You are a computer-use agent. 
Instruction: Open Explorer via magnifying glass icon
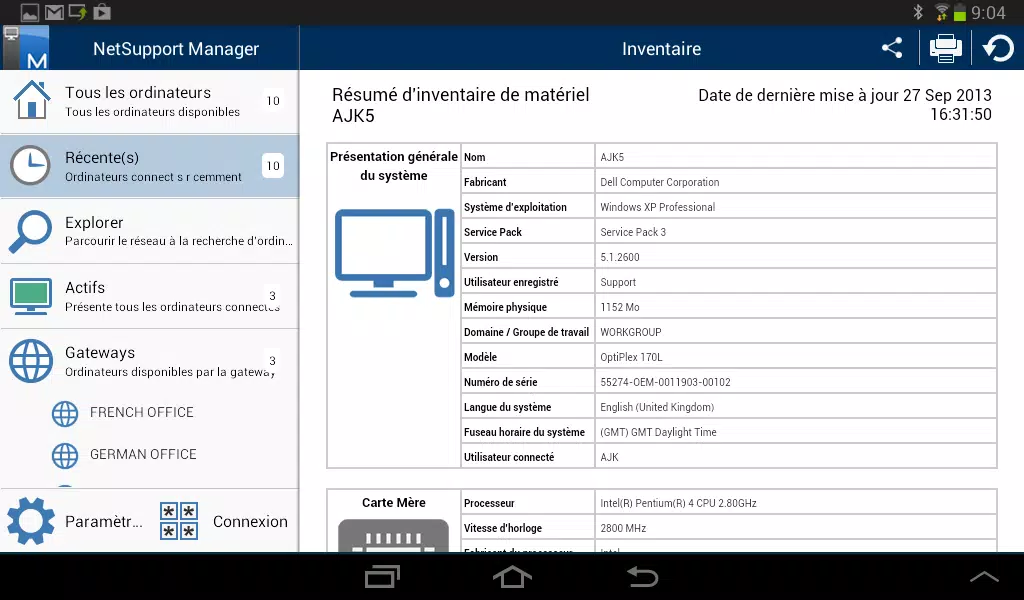pos(30,231)
